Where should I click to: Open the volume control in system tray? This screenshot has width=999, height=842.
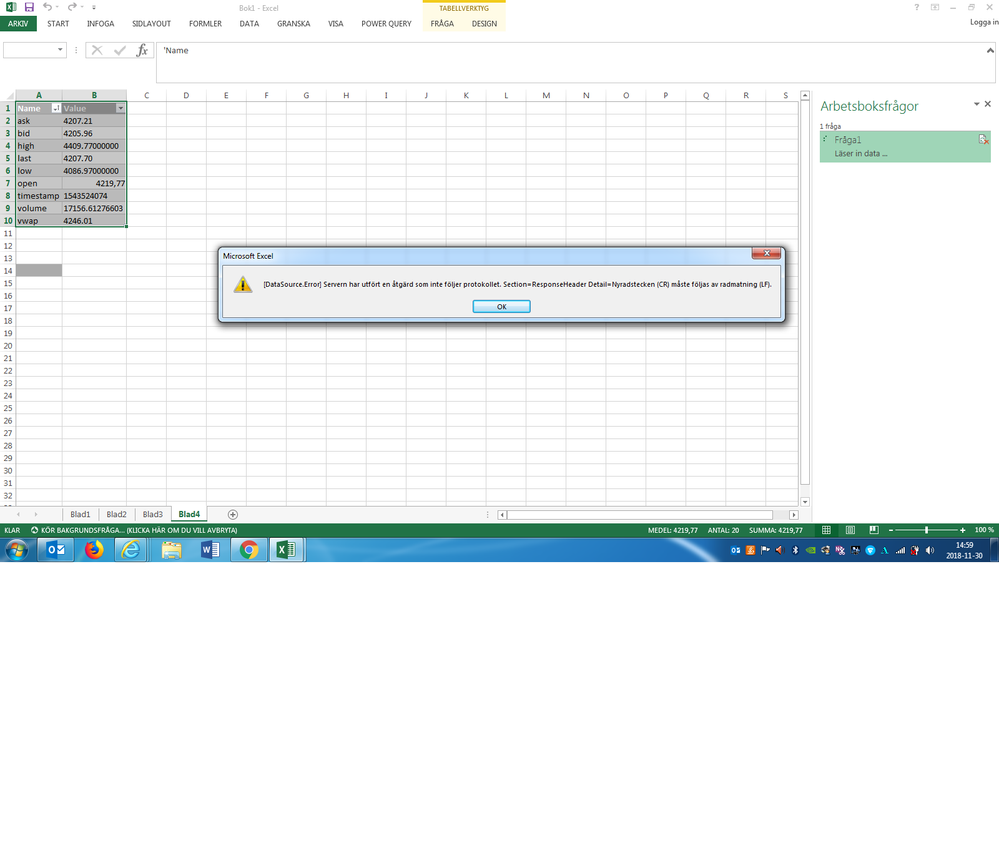pyautogui.click(x=929, y=549)
